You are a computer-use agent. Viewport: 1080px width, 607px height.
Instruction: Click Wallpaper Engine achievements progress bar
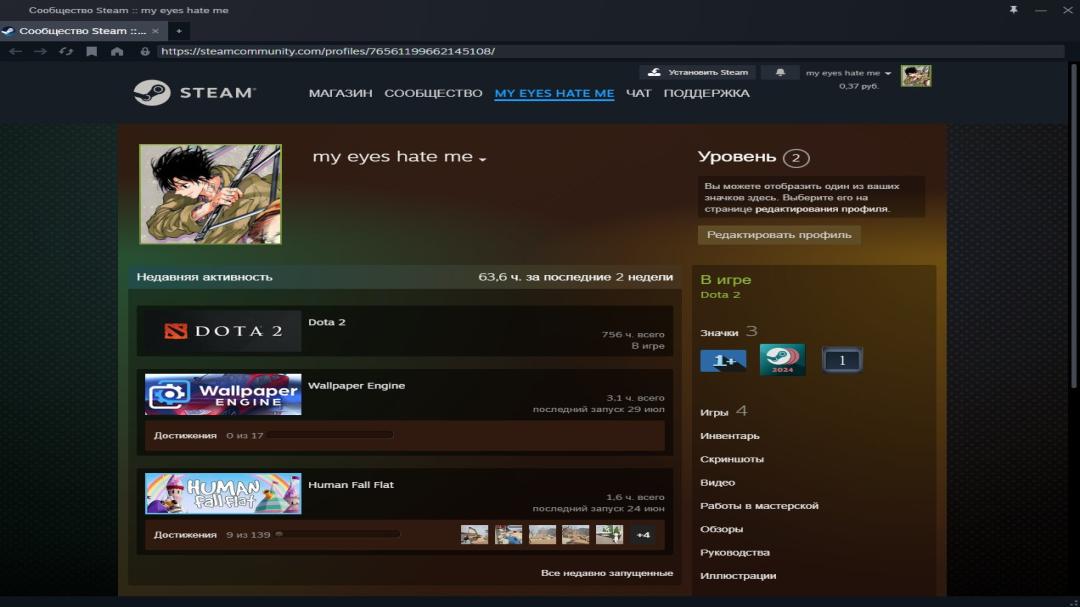coord(330,435)
